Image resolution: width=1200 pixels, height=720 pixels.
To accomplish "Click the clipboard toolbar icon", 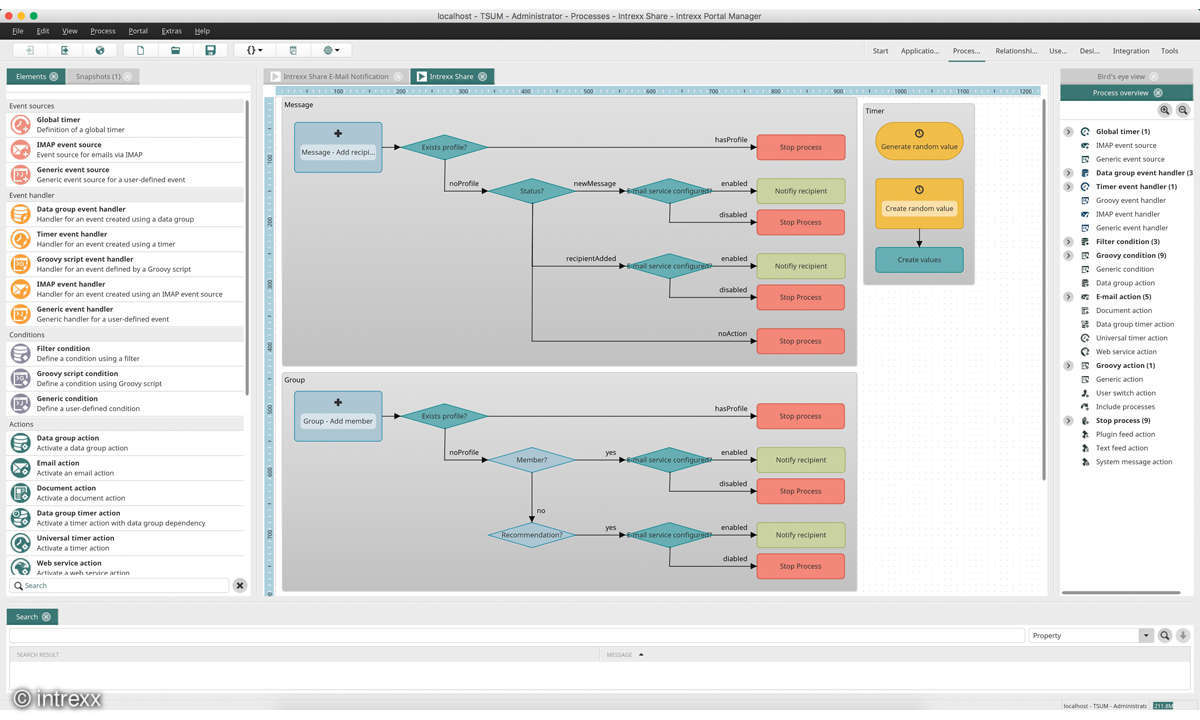I will 292,50.
